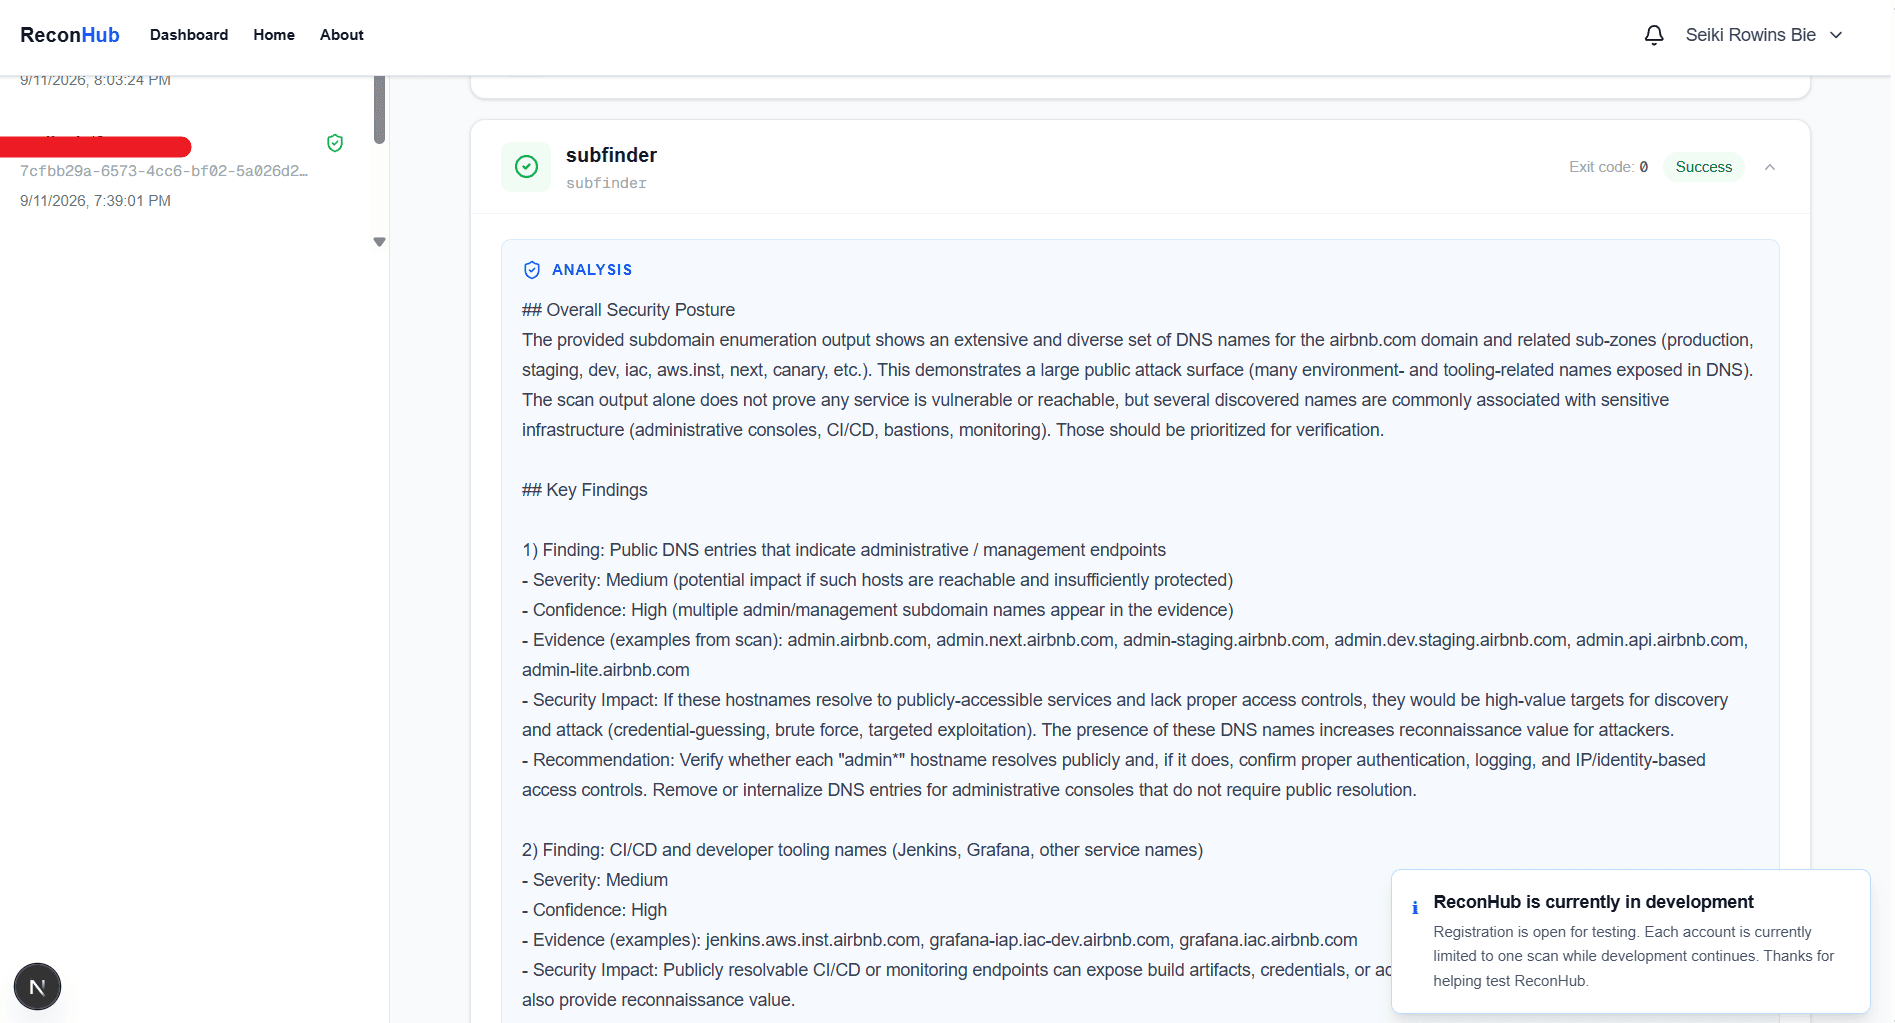Click the monospace subfinder command label
1895x1023 pixels.
click(606, 184)
